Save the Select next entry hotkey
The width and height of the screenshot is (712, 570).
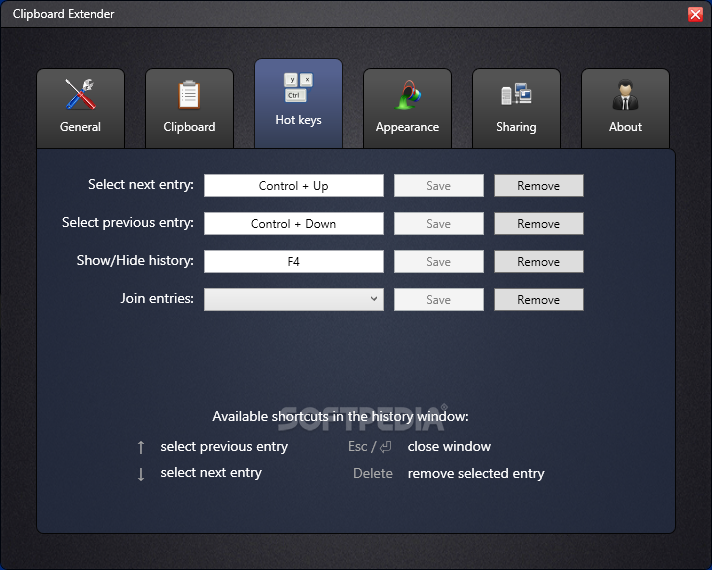pyautogui.click(x=439, y=186)
